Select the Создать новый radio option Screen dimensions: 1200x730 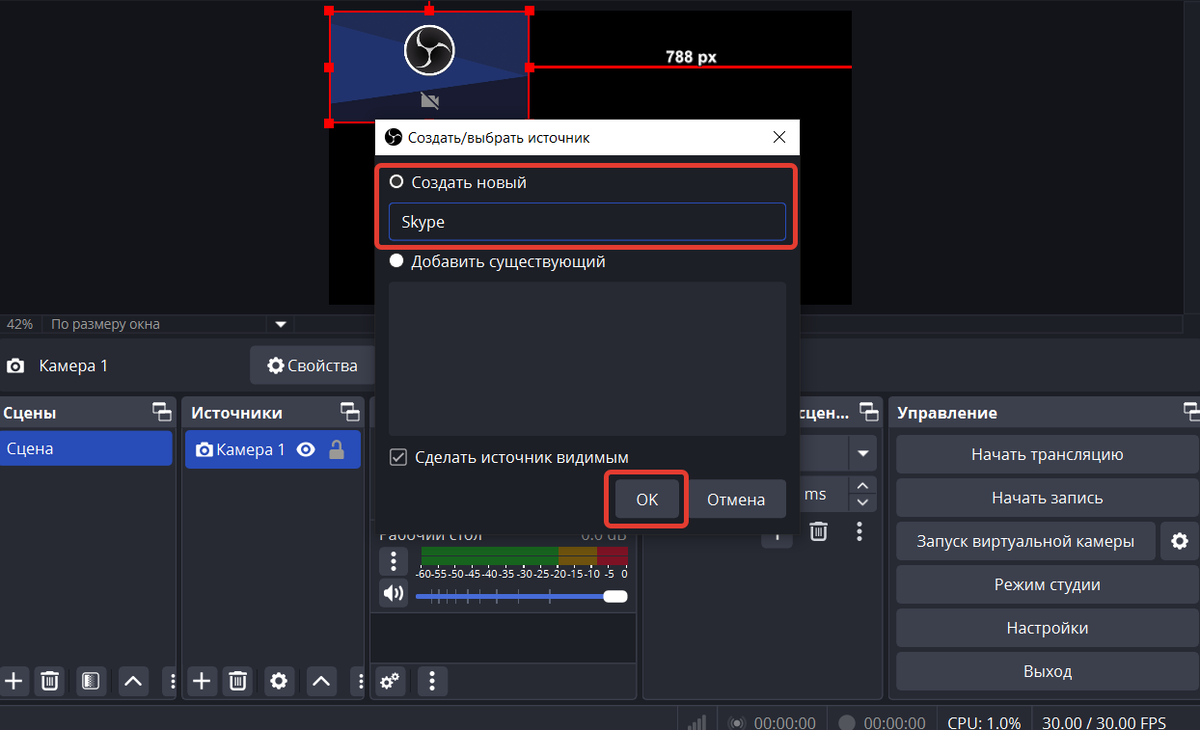click(397, 182)
